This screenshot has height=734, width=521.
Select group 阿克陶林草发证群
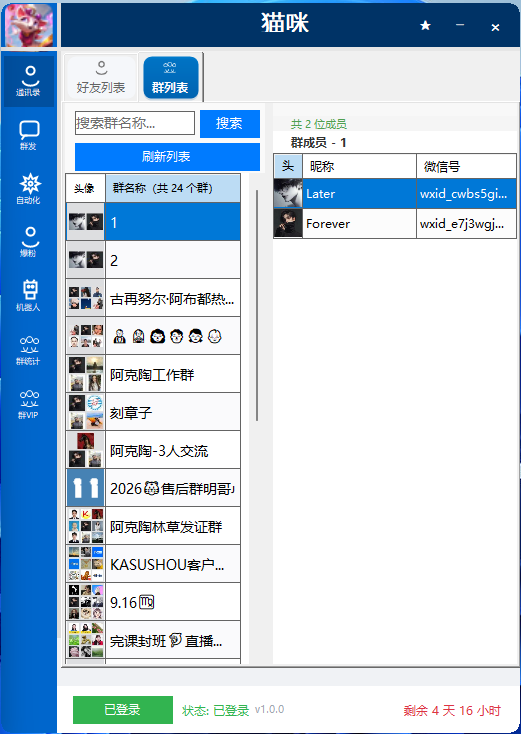pyautogui.click(x=173, y=526)
